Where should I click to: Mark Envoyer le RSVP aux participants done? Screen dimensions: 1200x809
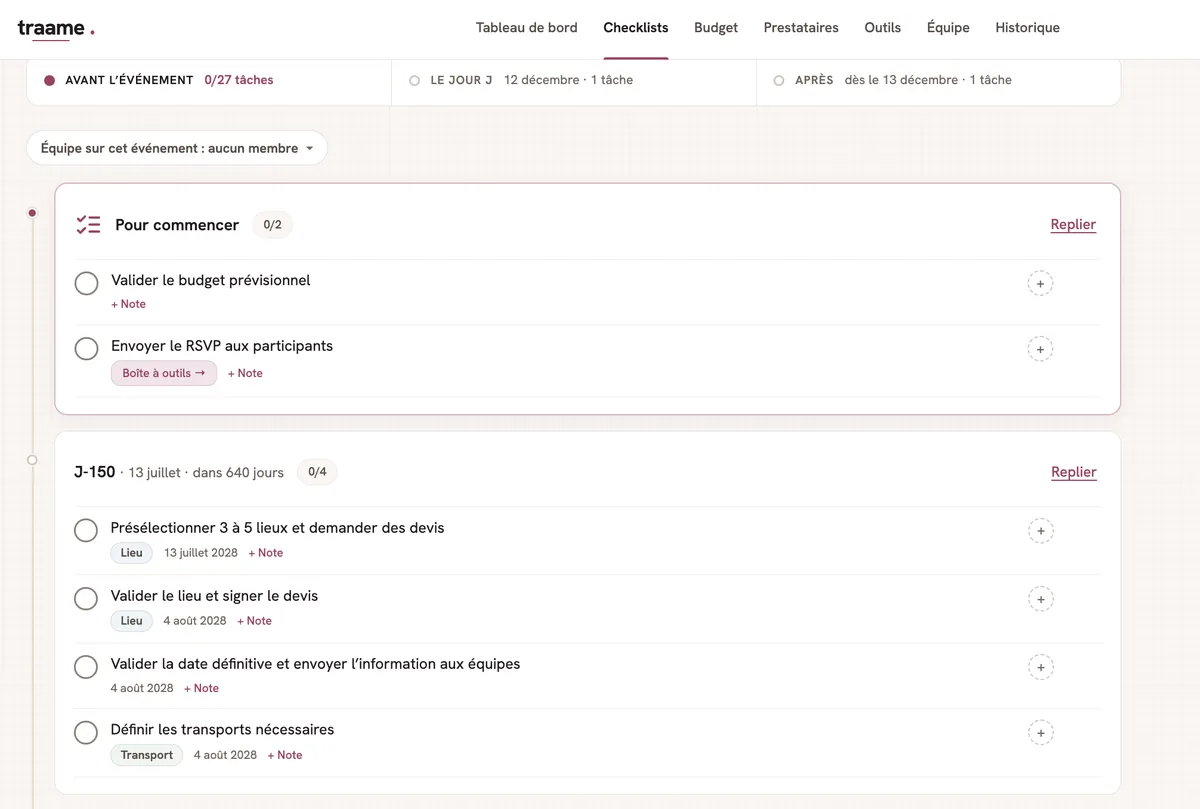point(87,348)
